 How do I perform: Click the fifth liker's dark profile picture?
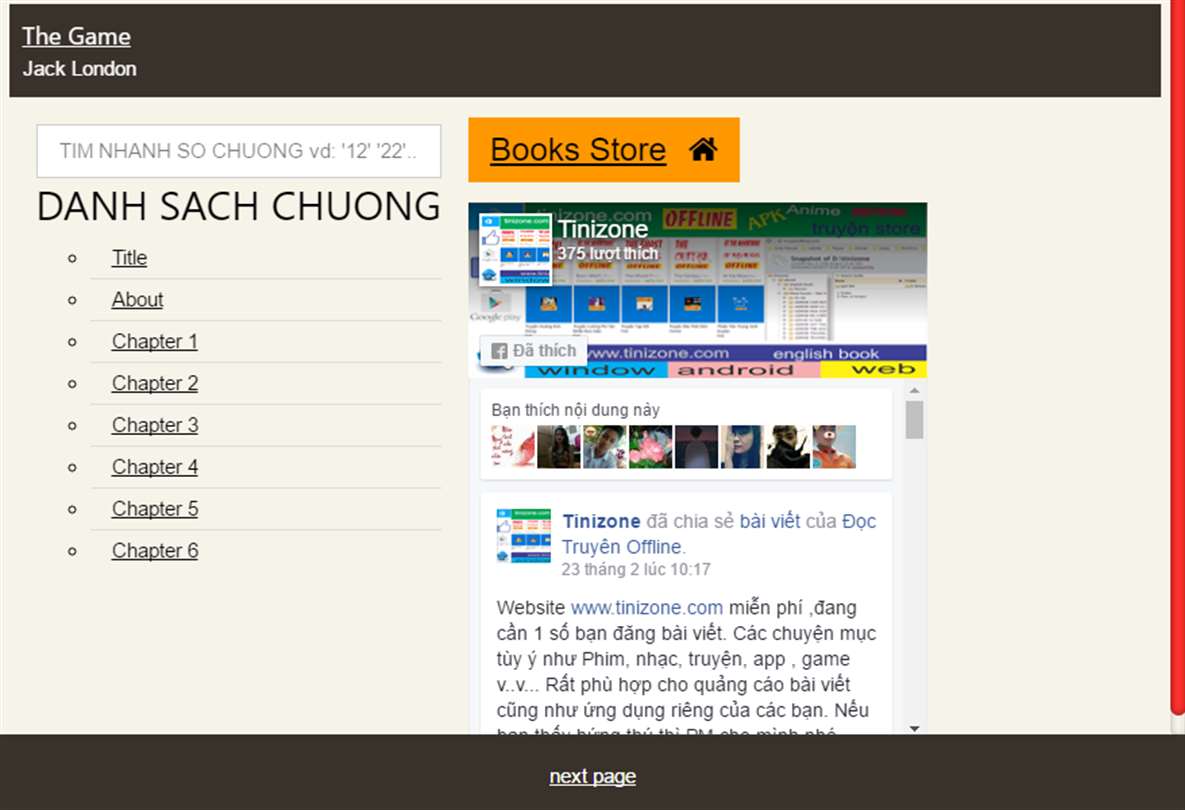point(696,447)
